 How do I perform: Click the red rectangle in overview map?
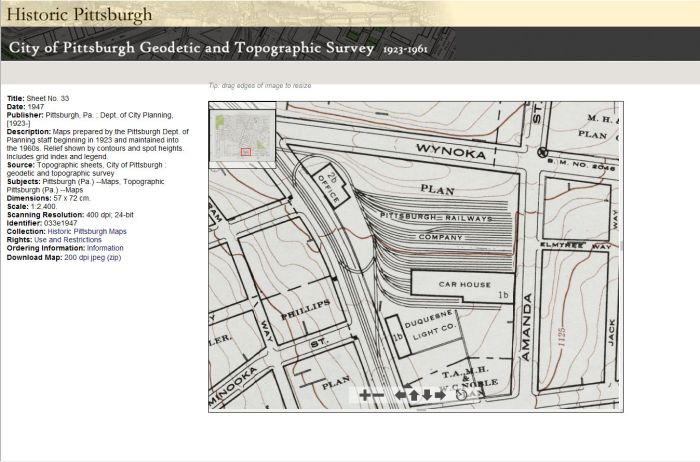click(x=246, y=152)
